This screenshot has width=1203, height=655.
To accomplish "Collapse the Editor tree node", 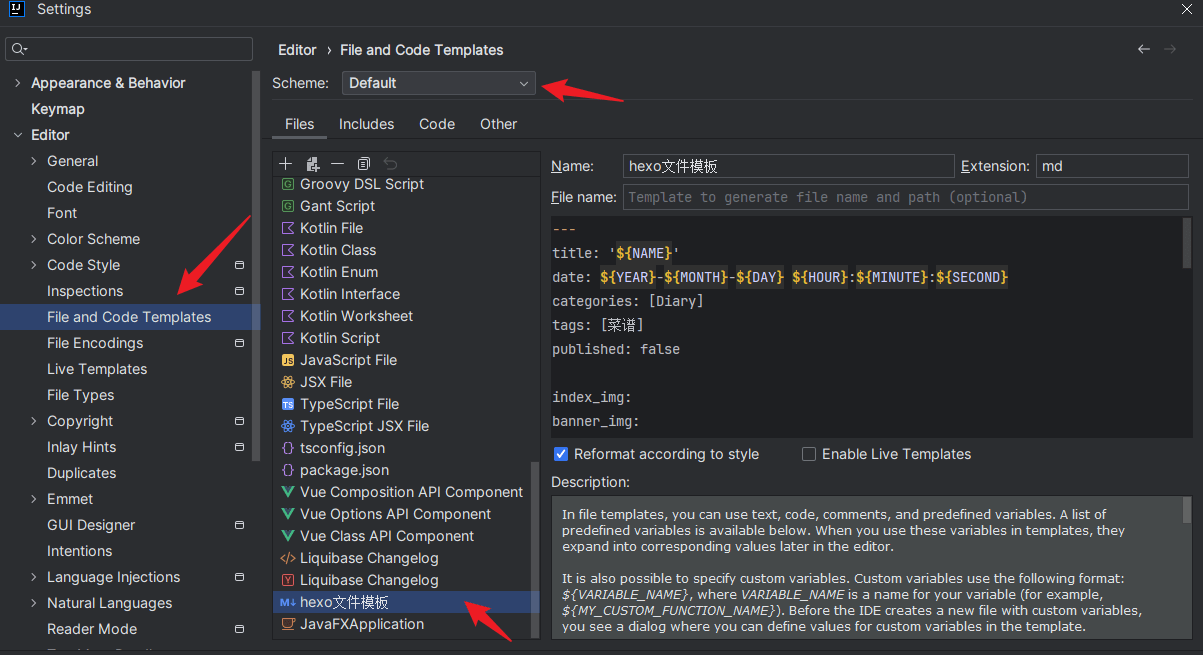I will (x=17, y=135).
